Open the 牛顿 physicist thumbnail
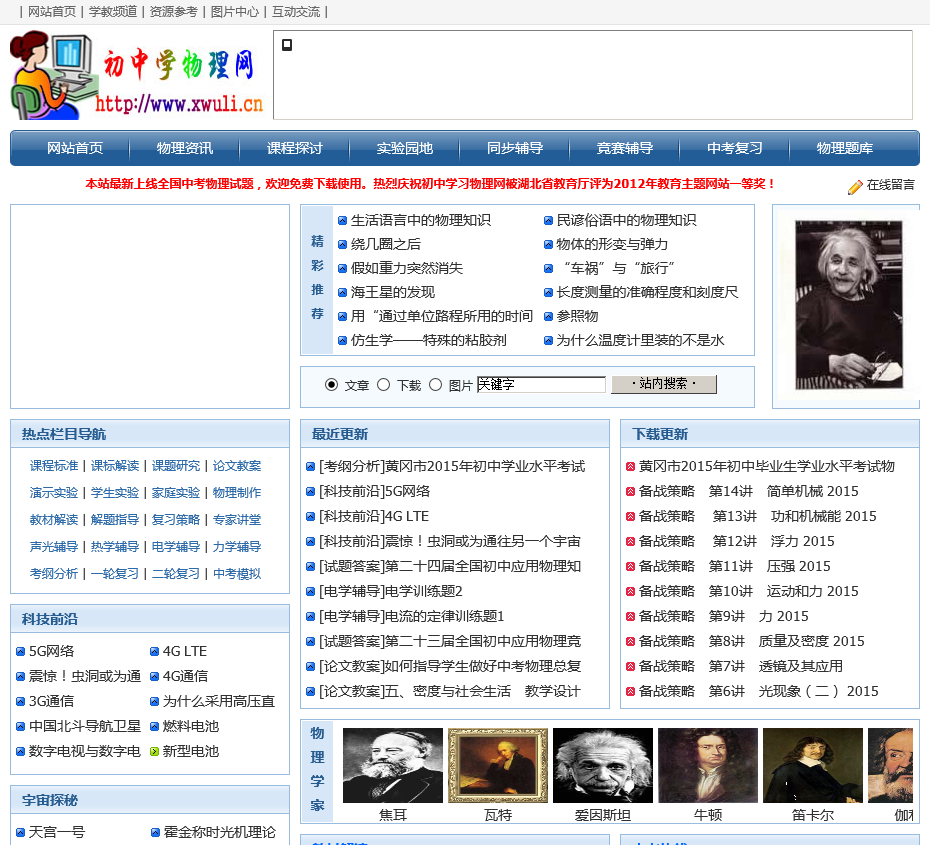 point(708,766)
